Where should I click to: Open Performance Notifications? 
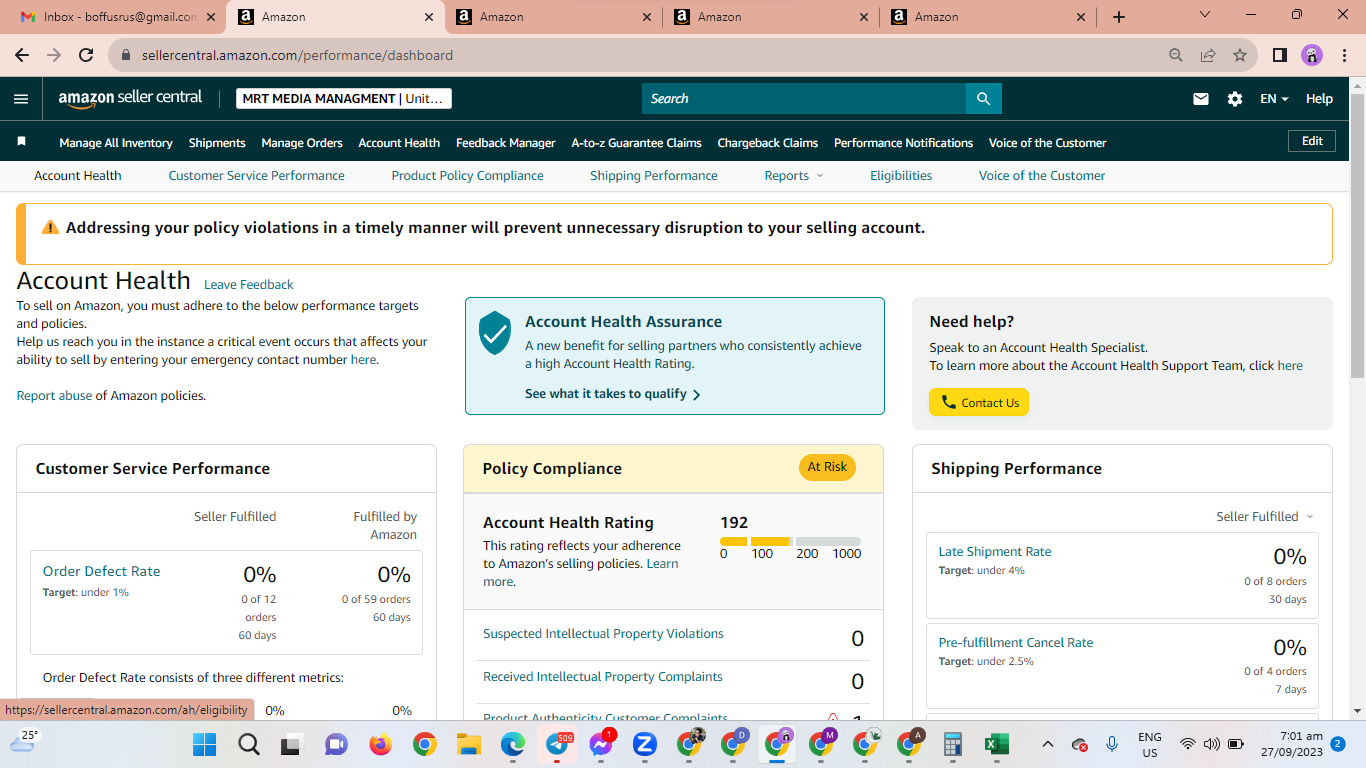pyautogui.click(x=903, y=143)
